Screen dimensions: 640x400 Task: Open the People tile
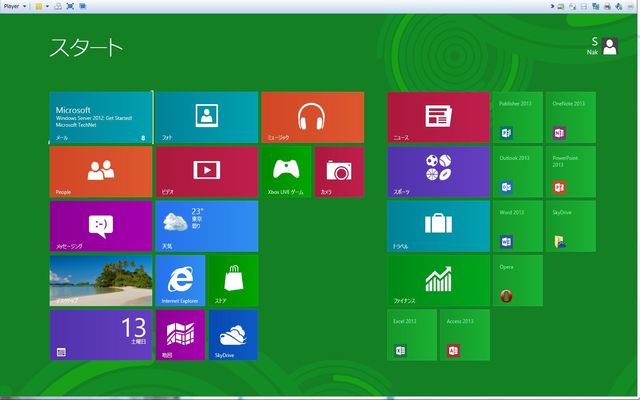(x=101, y=172)
